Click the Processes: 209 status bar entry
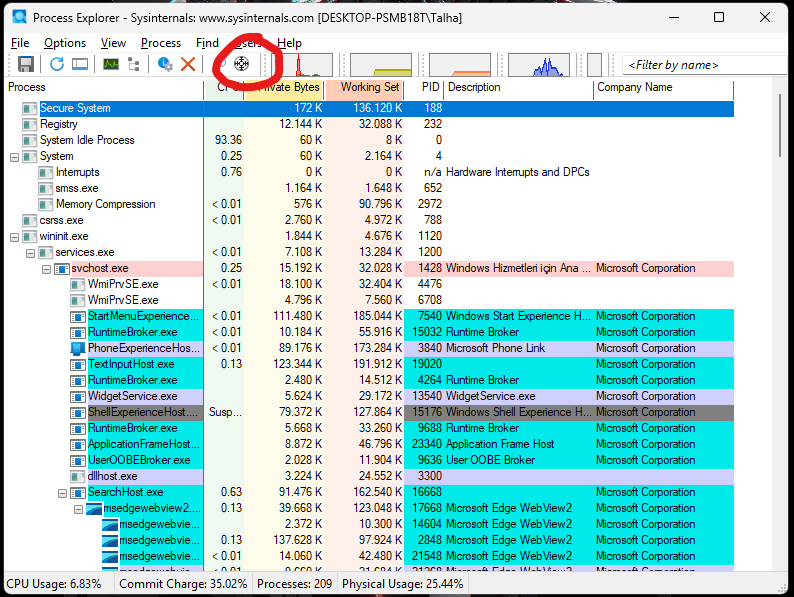Image resolution: width=794 pixels, height=597 pixels. pyautogui.click(x=294, y=584)
